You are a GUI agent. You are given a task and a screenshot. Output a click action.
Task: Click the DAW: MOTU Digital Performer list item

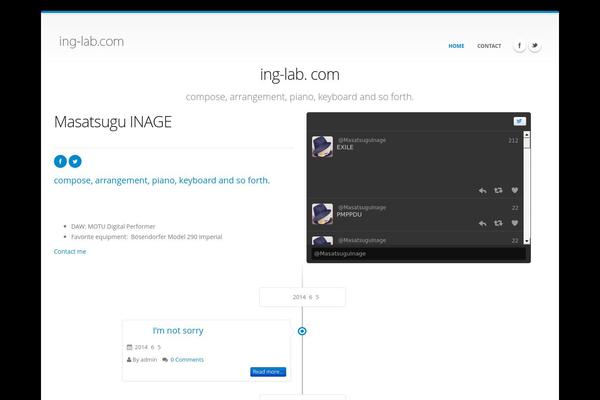113,227
